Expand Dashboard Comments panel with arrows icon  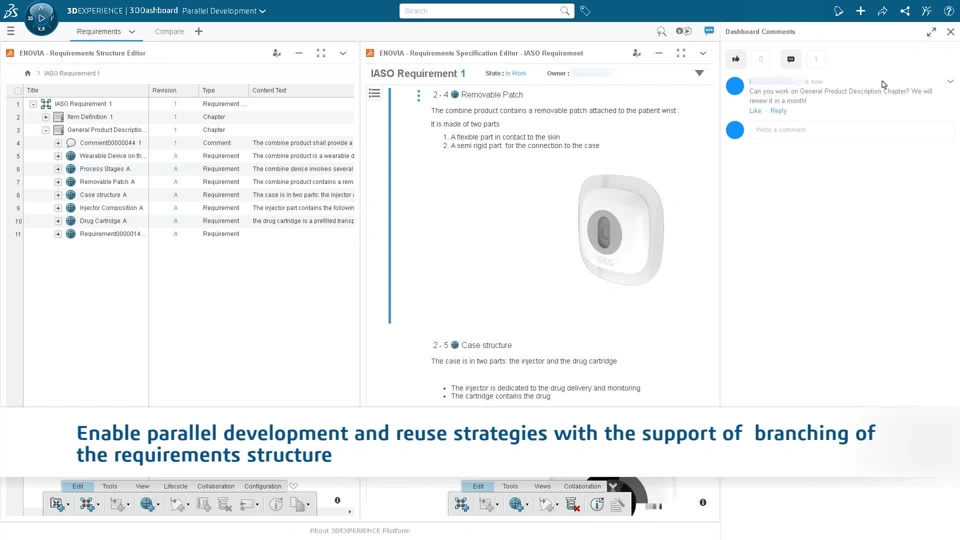tap(931, 32)
